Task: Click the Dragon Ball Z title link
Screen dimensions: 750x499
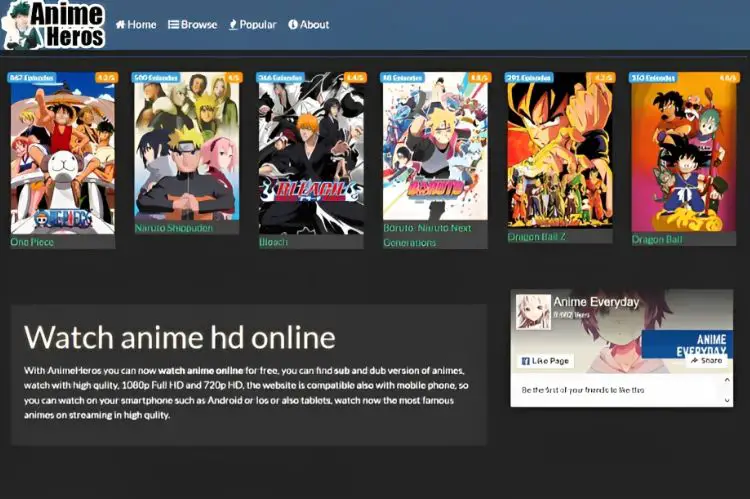Action: point(537,237)
